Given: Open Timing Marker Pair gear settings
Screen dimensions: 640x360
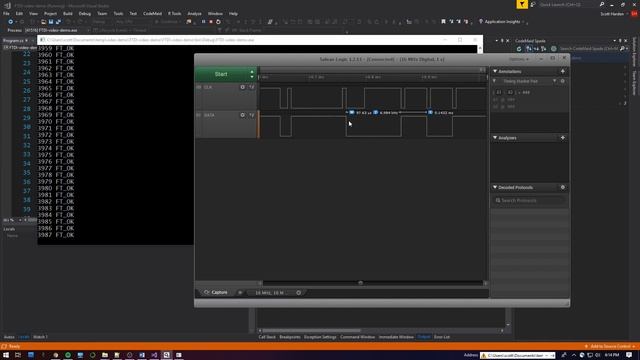Looking at the screenshot, I should [x=562, y=81].
